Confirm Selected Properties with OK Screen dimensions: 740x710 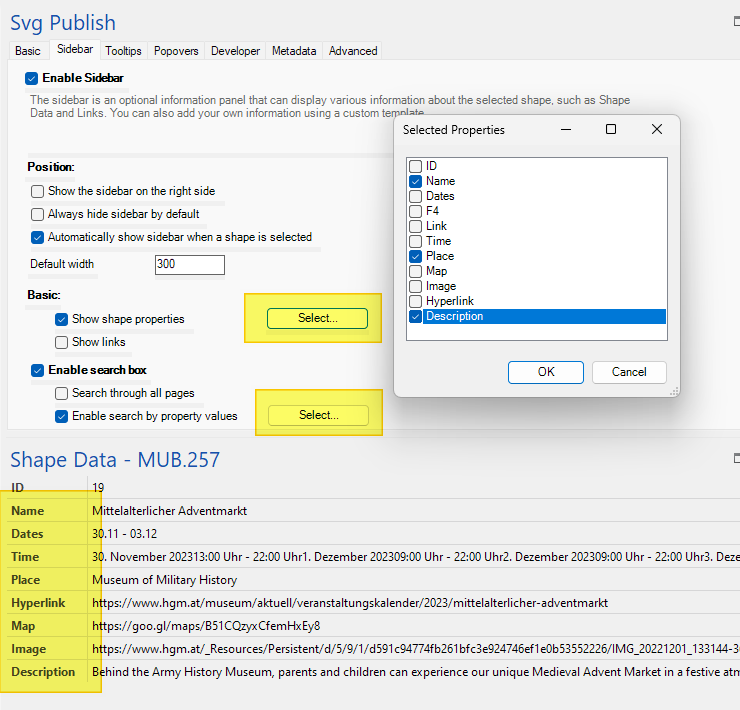click(546, 372)
